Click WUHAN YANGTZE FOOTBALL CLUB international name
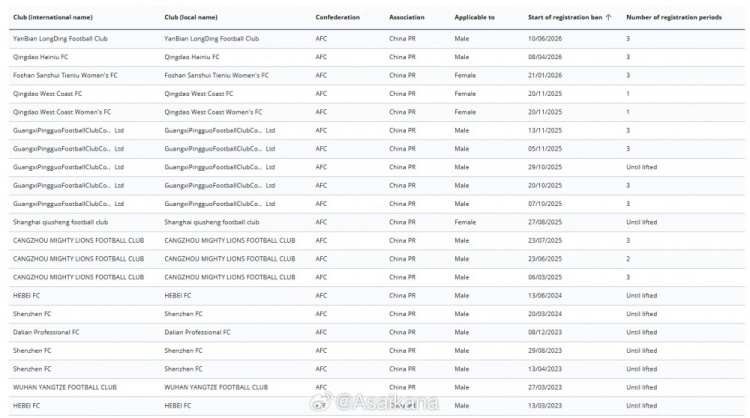The image size is (750, 418). tap(65, 387)
